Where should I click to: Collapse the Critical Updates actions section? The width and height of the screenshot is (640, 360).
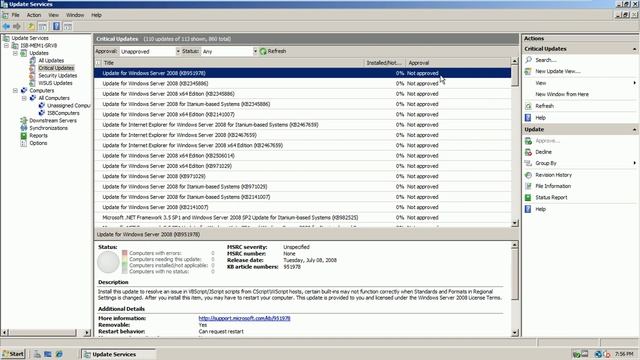click(x=634, y=49)
